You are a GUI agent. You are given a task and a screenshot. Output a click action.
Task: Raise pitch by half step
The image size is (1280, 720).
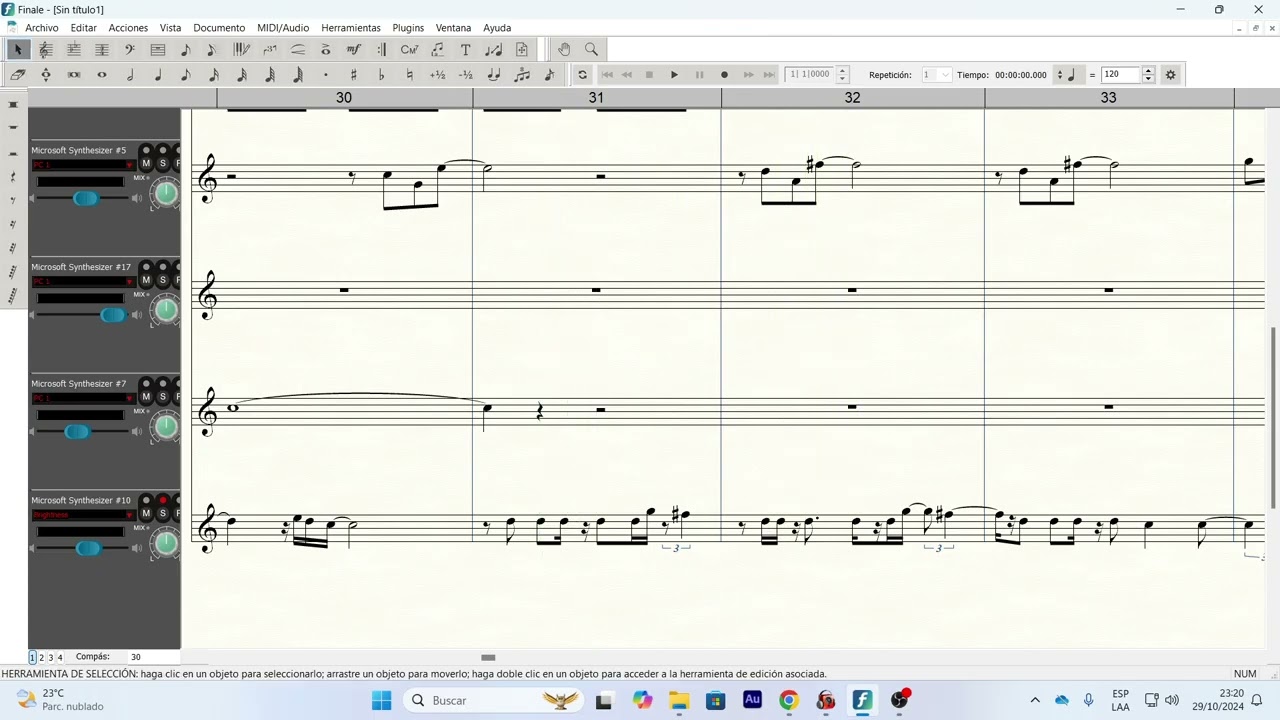438,75
